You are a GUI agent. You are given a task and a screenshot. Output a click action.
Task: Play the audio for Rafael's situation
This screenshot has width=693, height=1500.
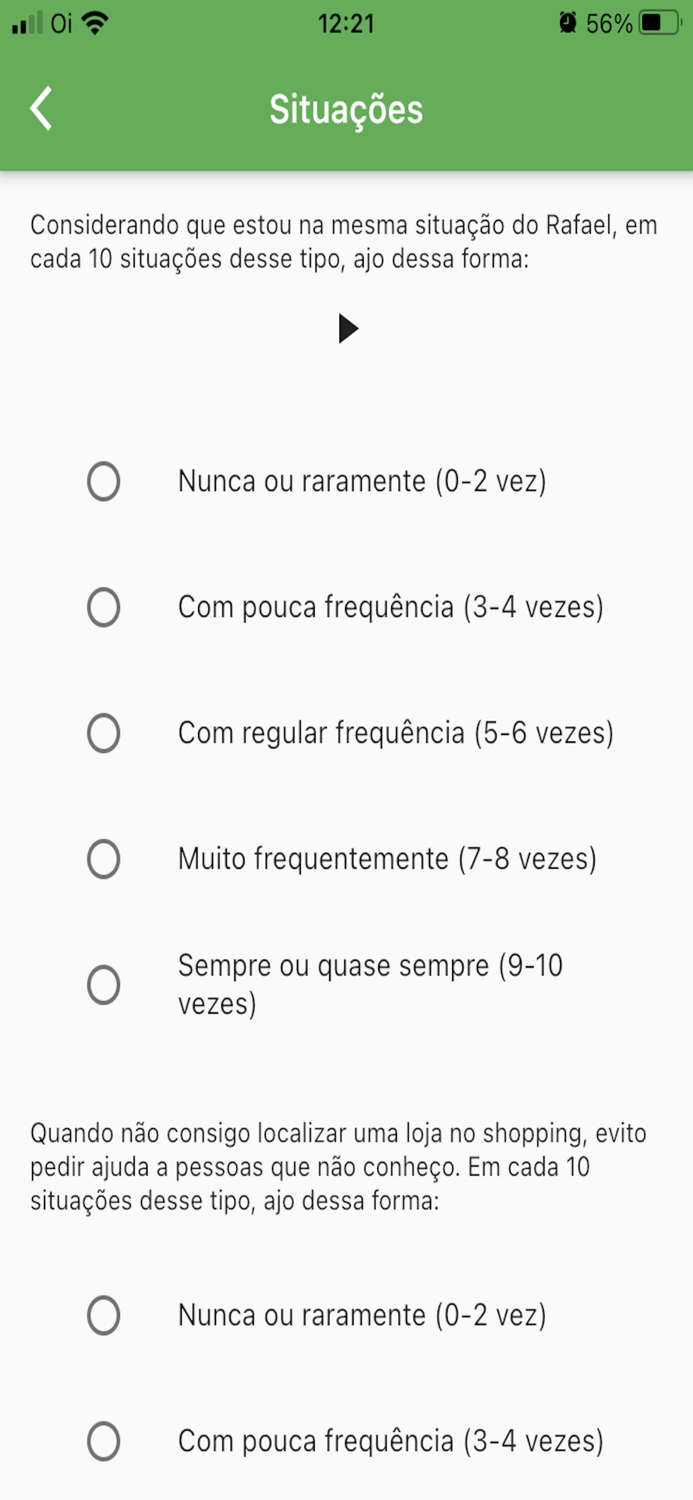[349, 327]
